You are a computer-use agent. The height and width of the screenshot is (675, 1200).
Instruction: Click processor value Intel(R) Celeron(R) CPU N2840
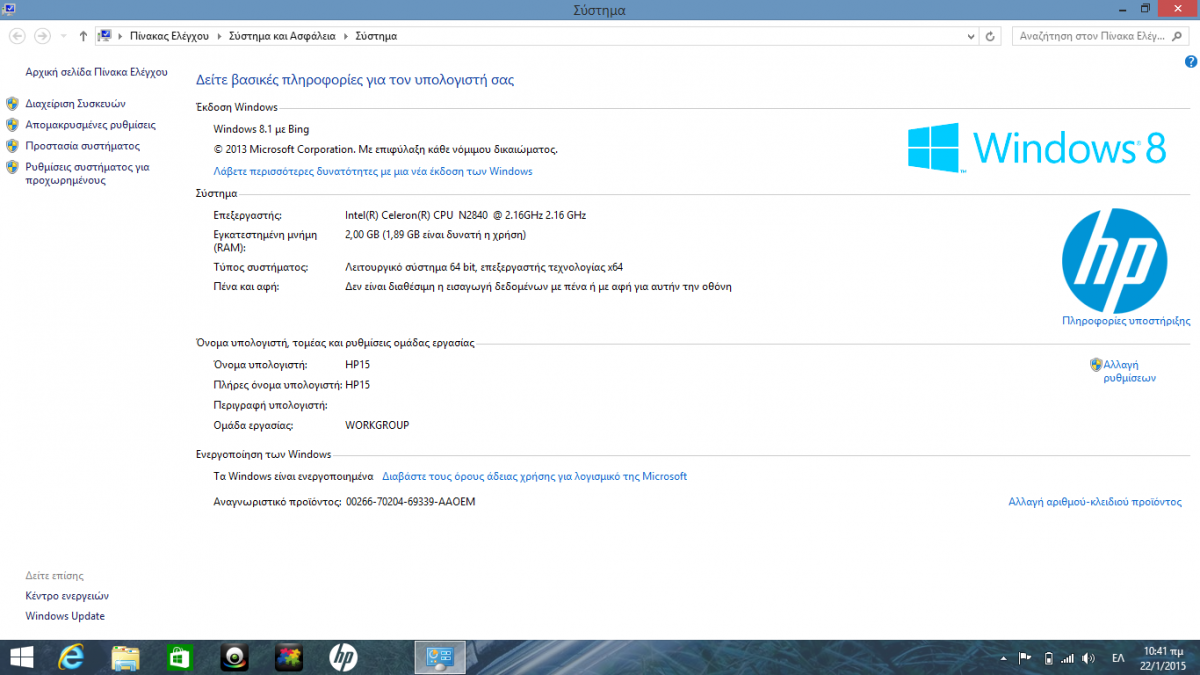point(465,215)
